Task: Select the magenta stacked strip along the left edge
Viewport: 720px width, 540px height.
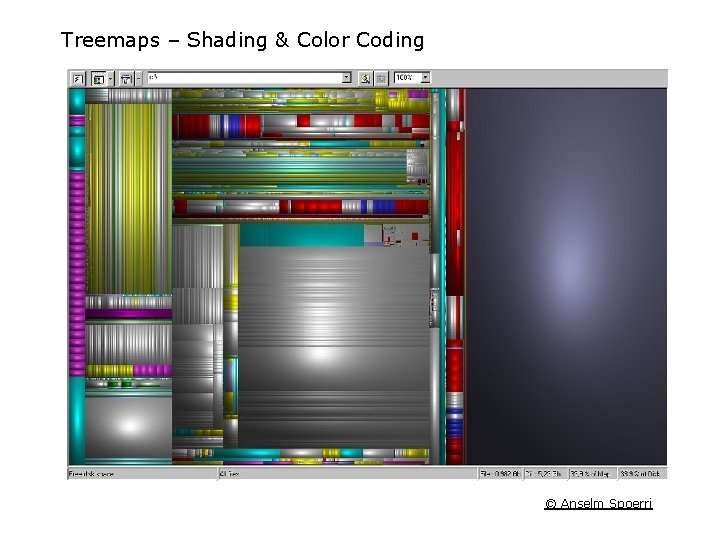Action: [x=77, y=274]
